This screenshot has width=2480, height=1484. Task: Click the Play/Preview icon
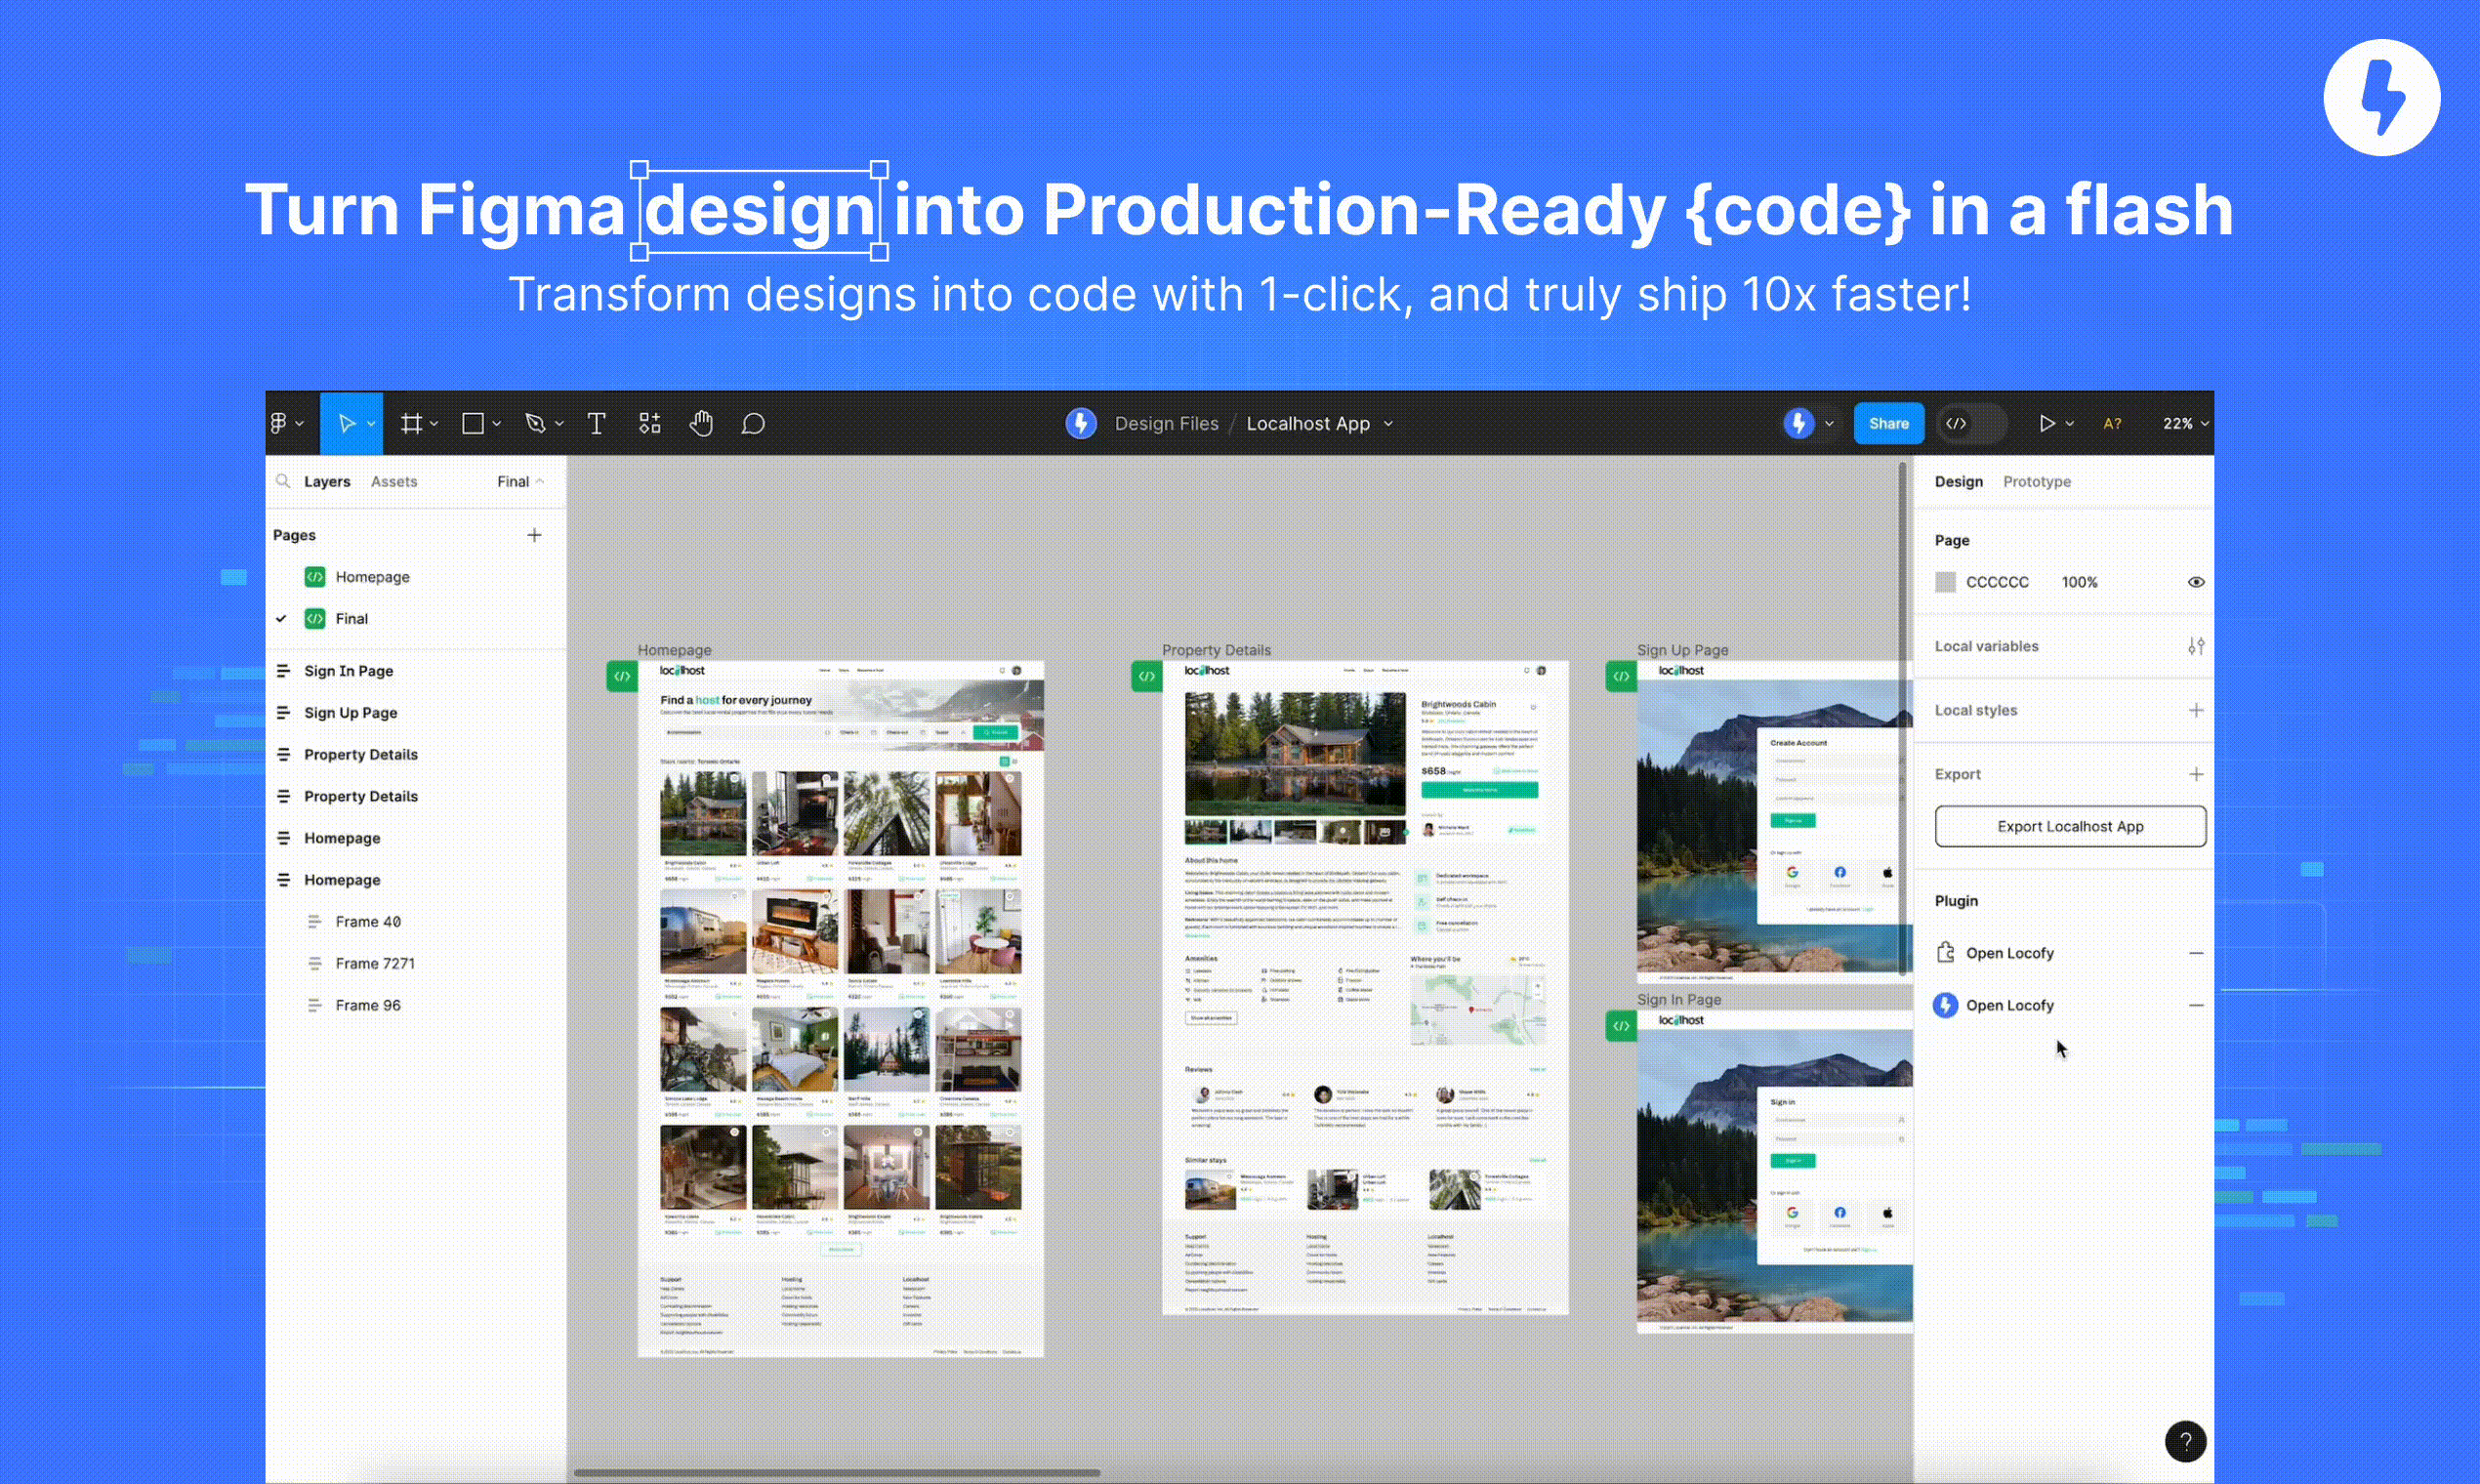[2046, 422]
